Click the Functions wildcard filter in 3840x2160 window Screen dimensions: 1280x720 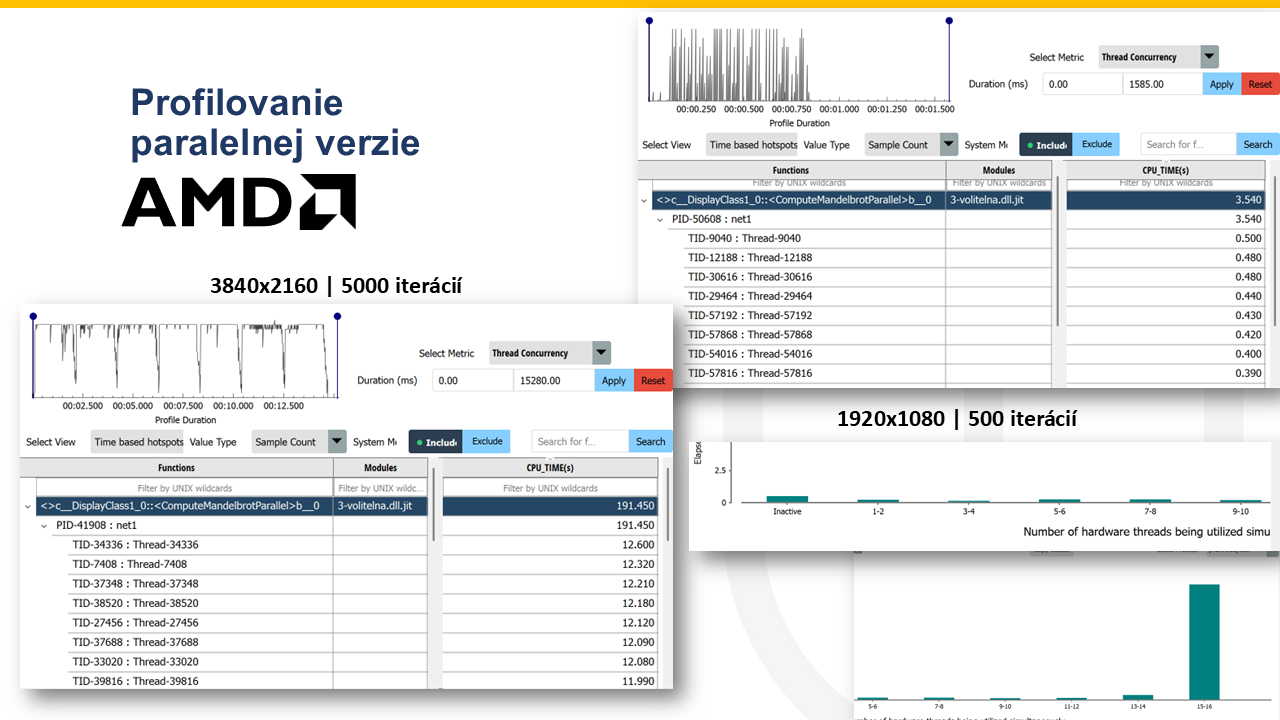click(x=184, y=488)
